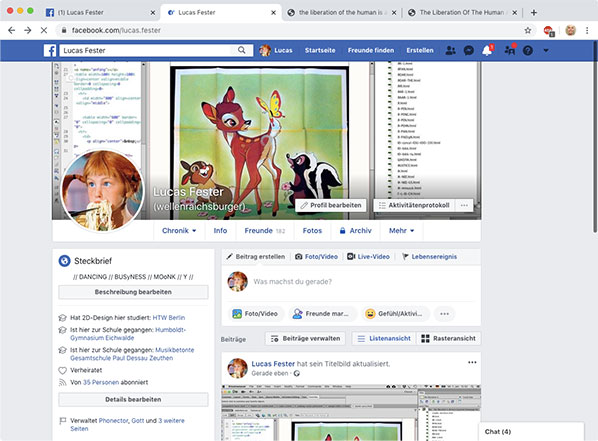Open Lucas profile link in header
The height and width of the screenshot is (441, 598).
[x=276, y=50]
